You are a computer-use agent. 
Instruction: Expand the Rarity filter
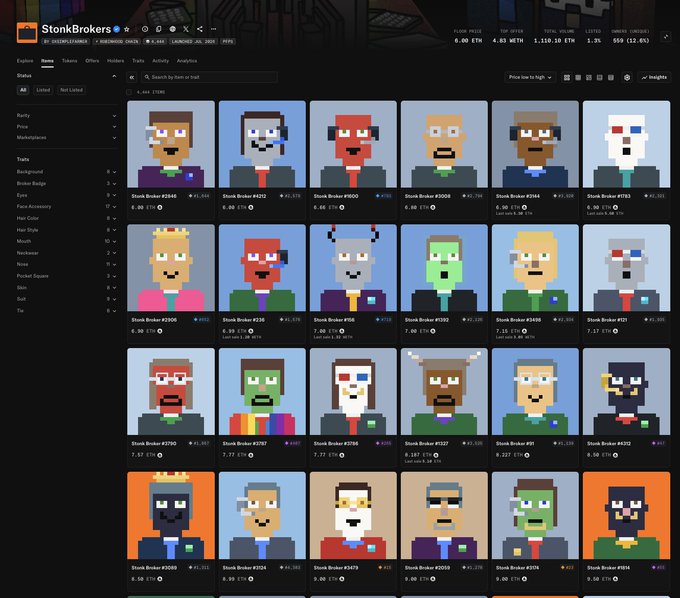66,115
